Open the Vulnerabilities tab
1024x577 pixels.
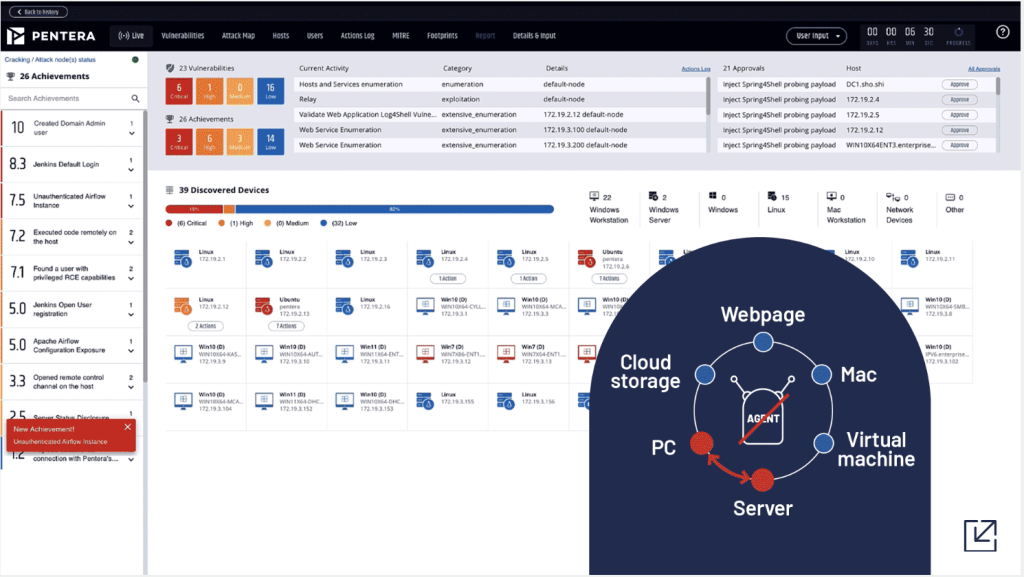(183, 36)
